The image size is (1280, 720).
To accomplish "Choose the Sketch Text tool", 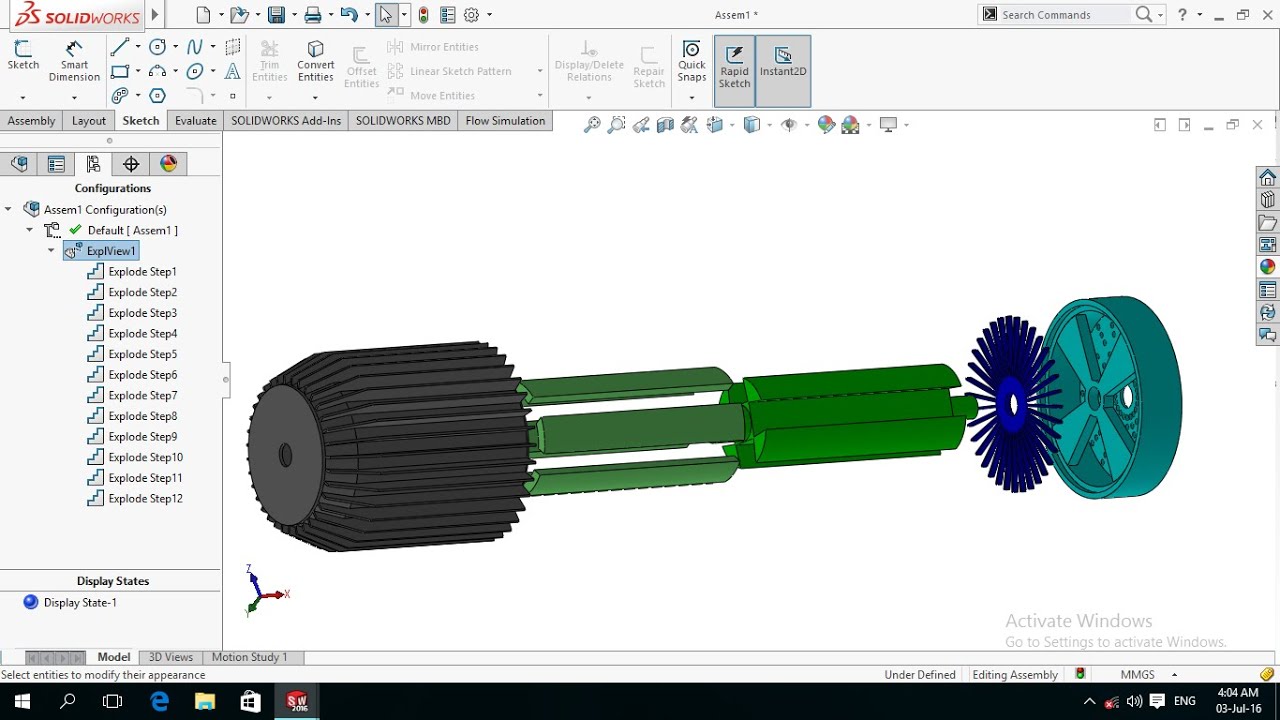I will point(233,71).
